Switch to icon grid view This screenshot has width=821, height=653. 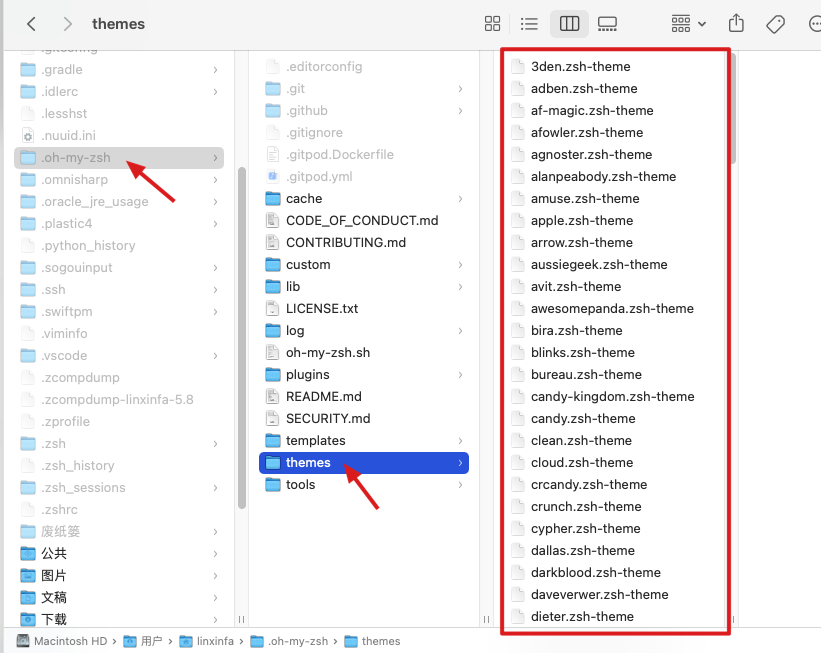coord(492,24)
